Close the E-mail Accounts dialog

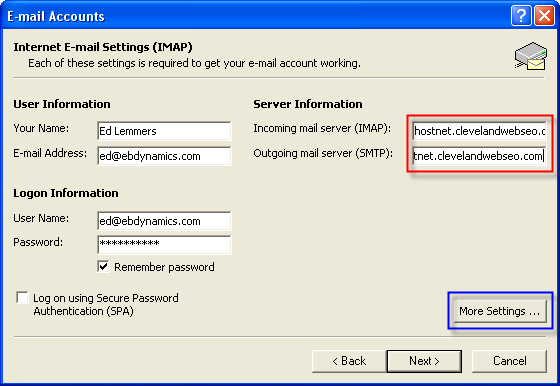pos(544,16)
